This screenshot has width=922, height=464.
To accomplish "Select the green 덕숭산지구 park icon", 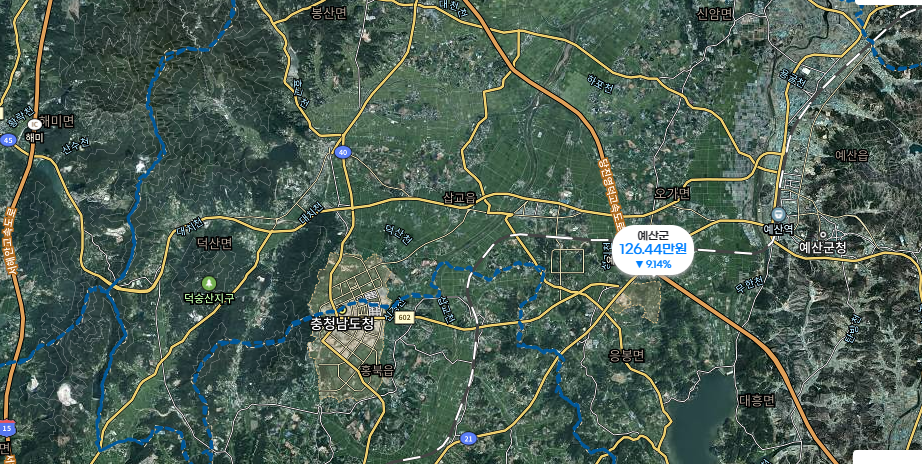I will point(208,284).
